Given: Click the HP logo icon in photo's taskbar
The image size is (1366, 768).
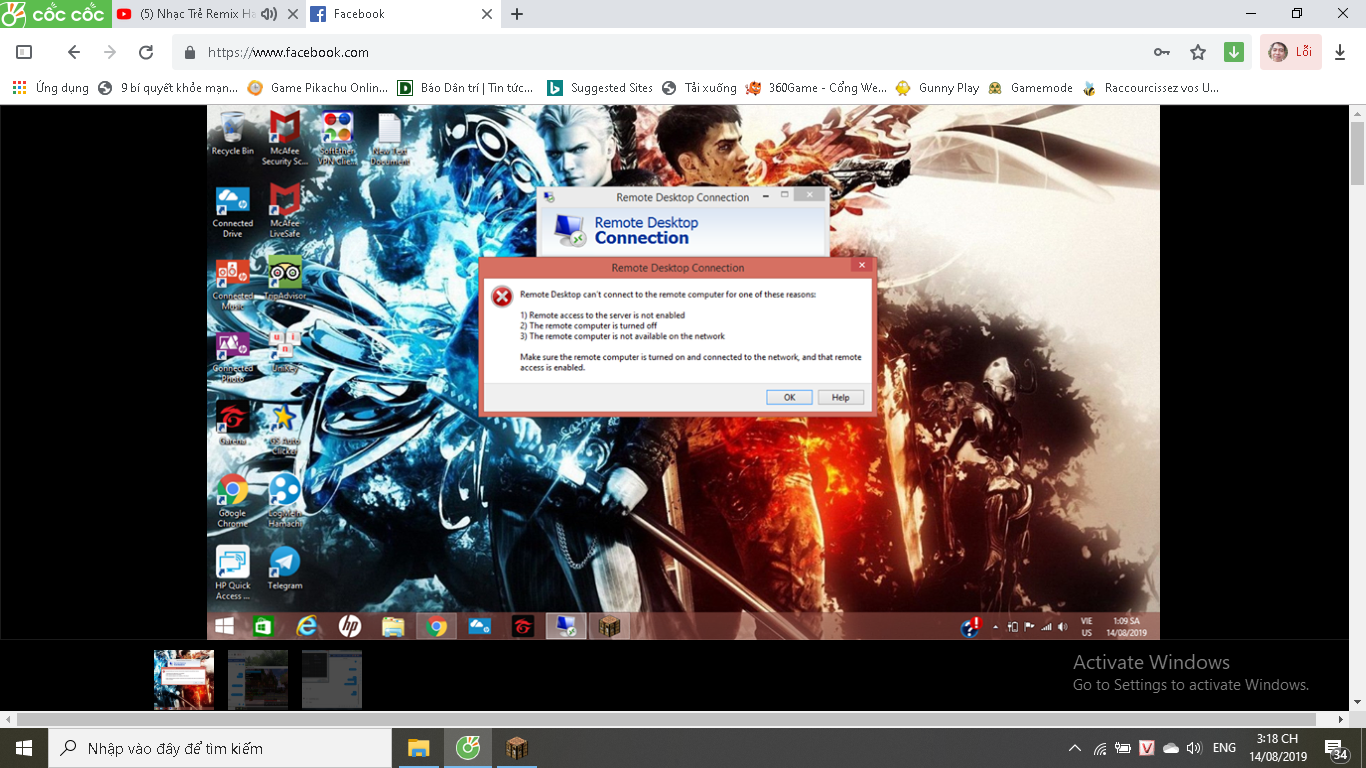Looking at the screenshot, I should 350,626.
